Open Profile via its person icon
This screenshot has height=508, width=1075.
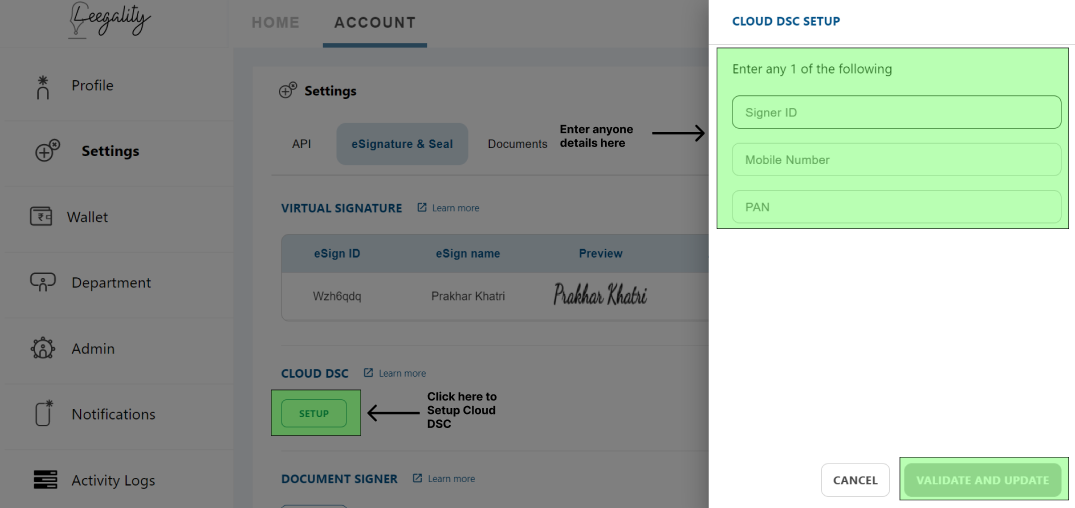43,87
